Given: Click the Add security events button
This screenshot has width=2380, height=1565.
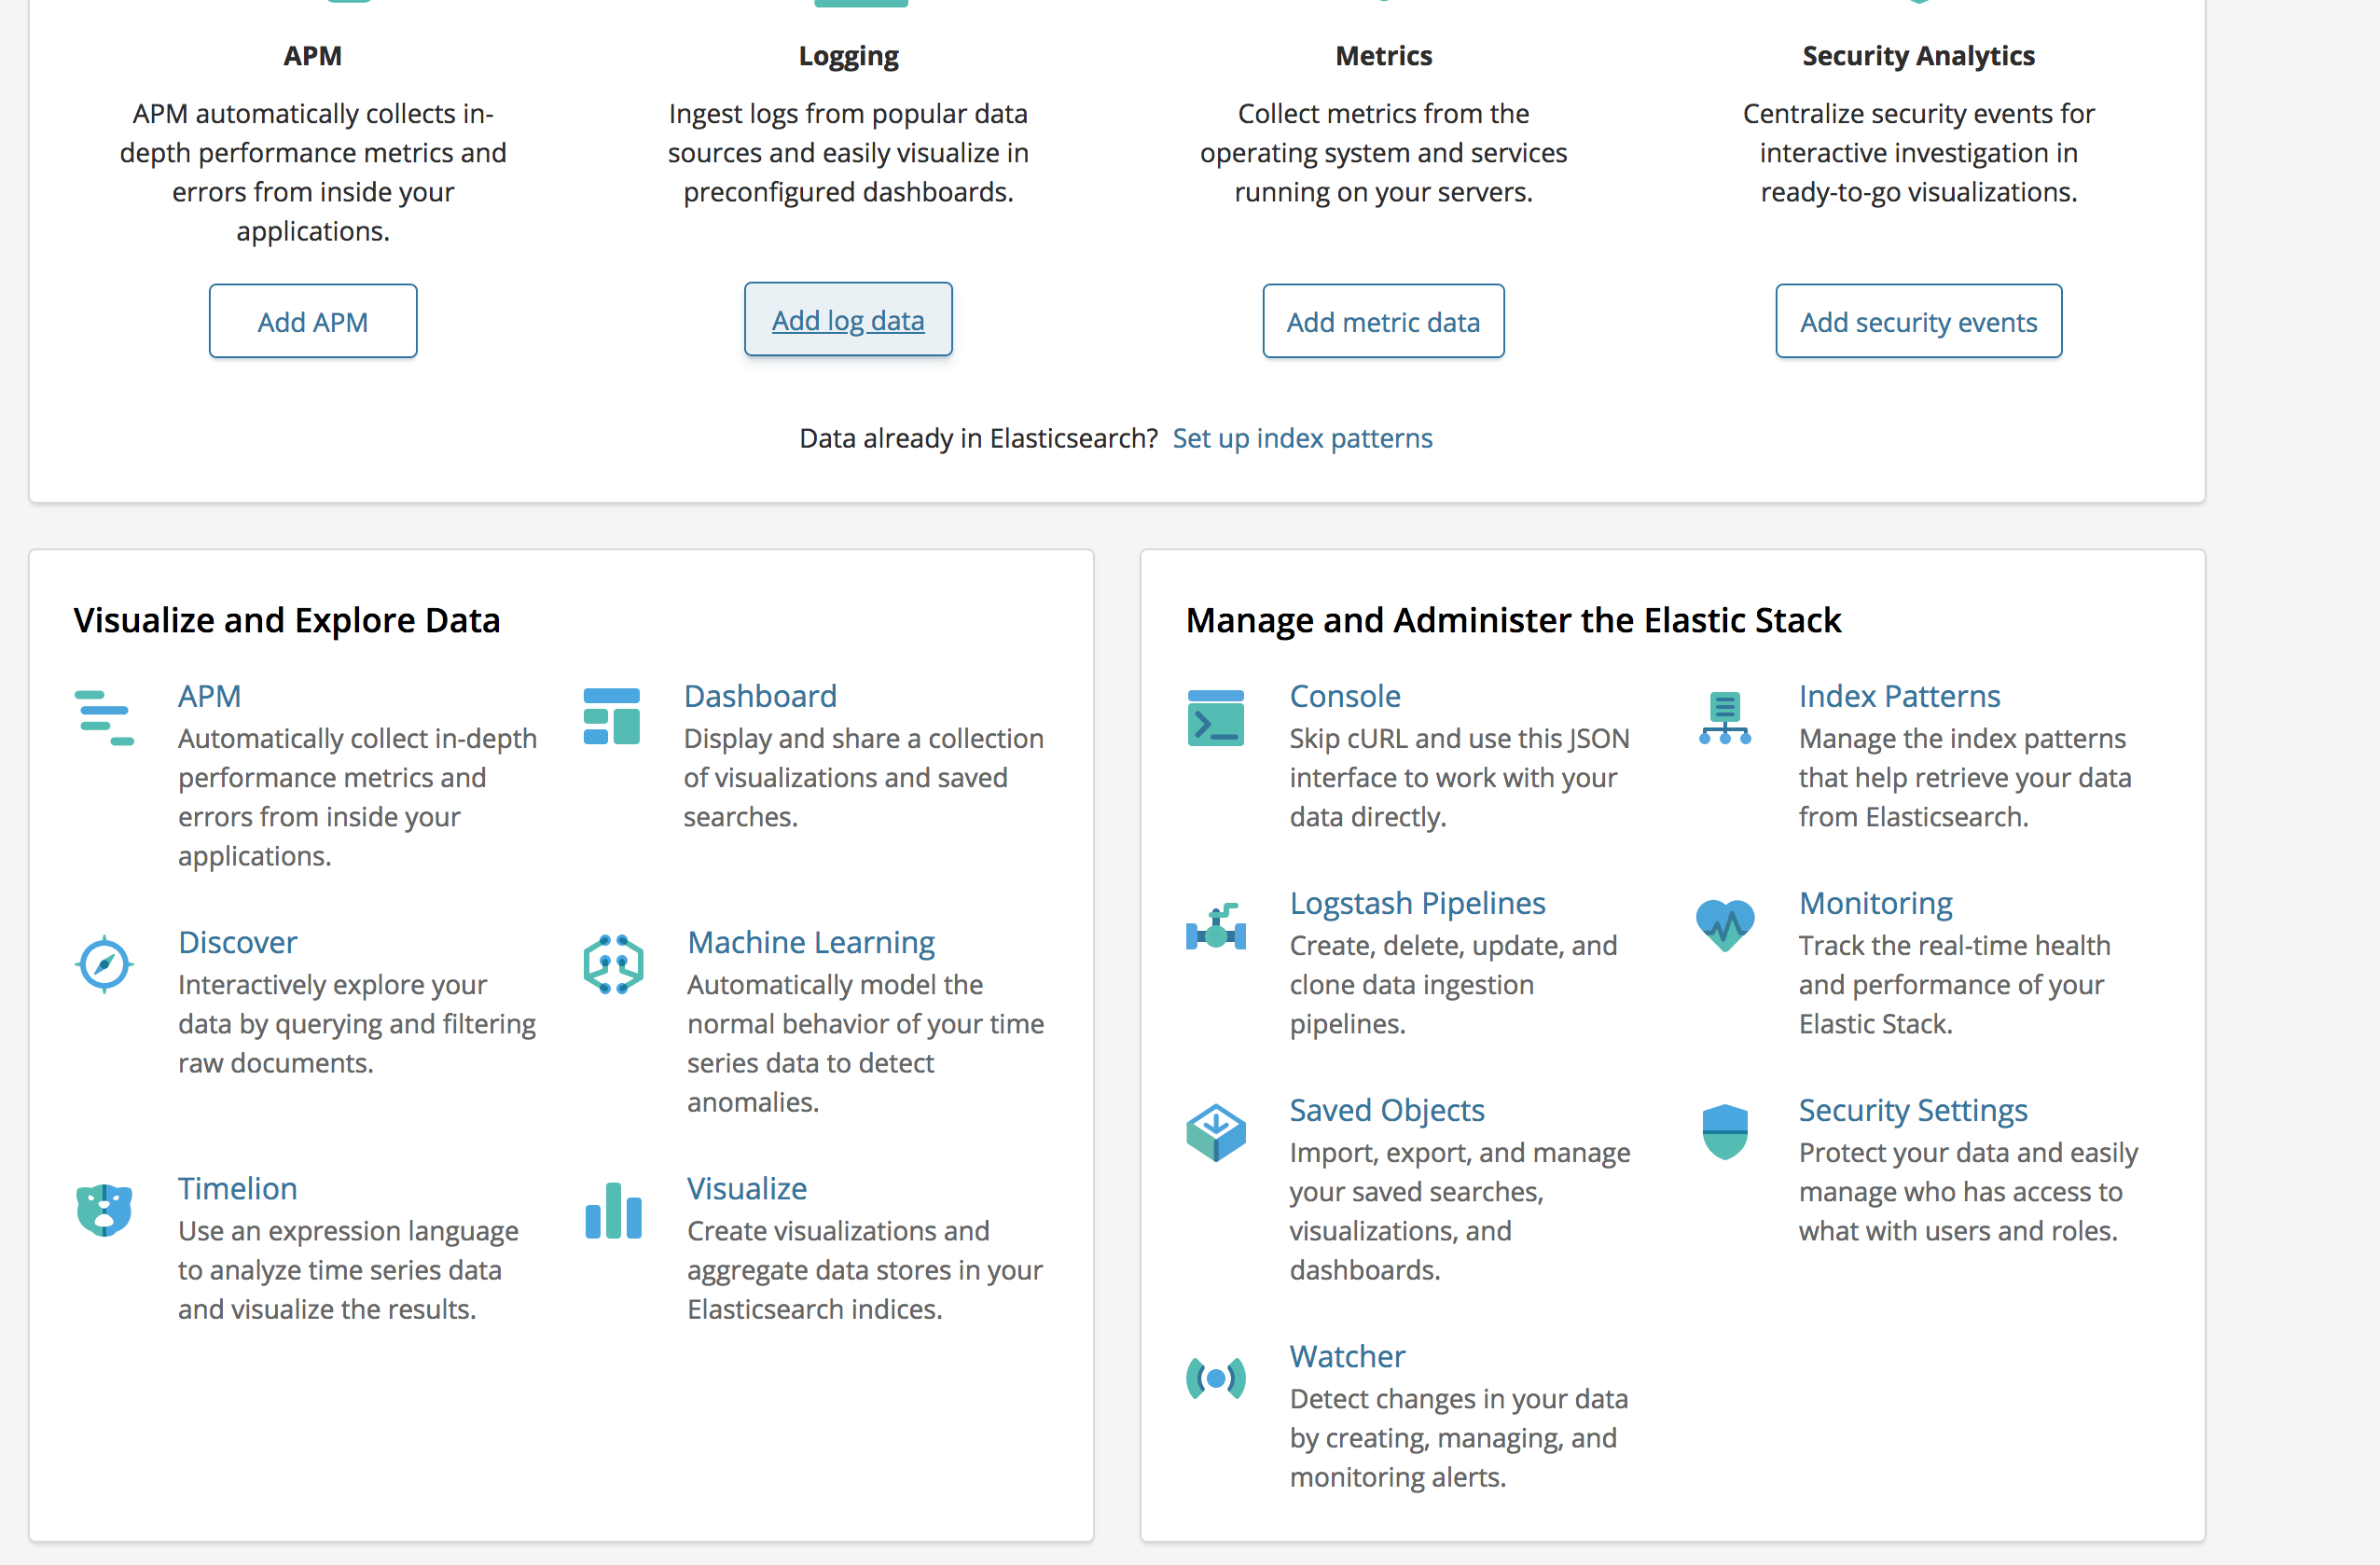Looking at the screenshot, I should pyautogui.click(x=1917, y=320).
